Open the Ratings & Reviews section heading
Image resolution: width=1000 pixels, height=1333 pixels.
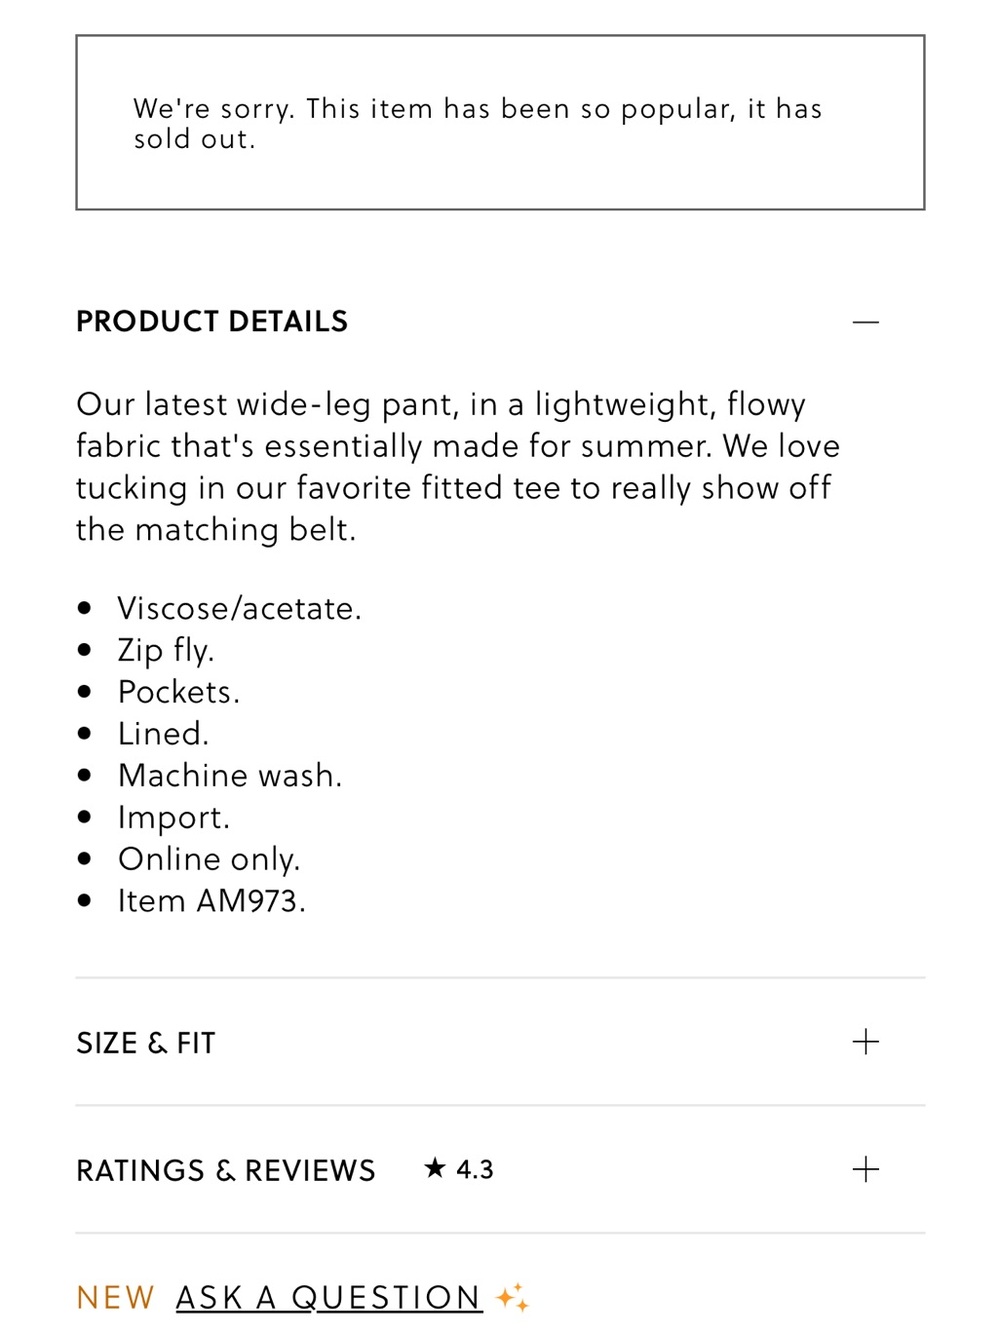coord(226,1170)
